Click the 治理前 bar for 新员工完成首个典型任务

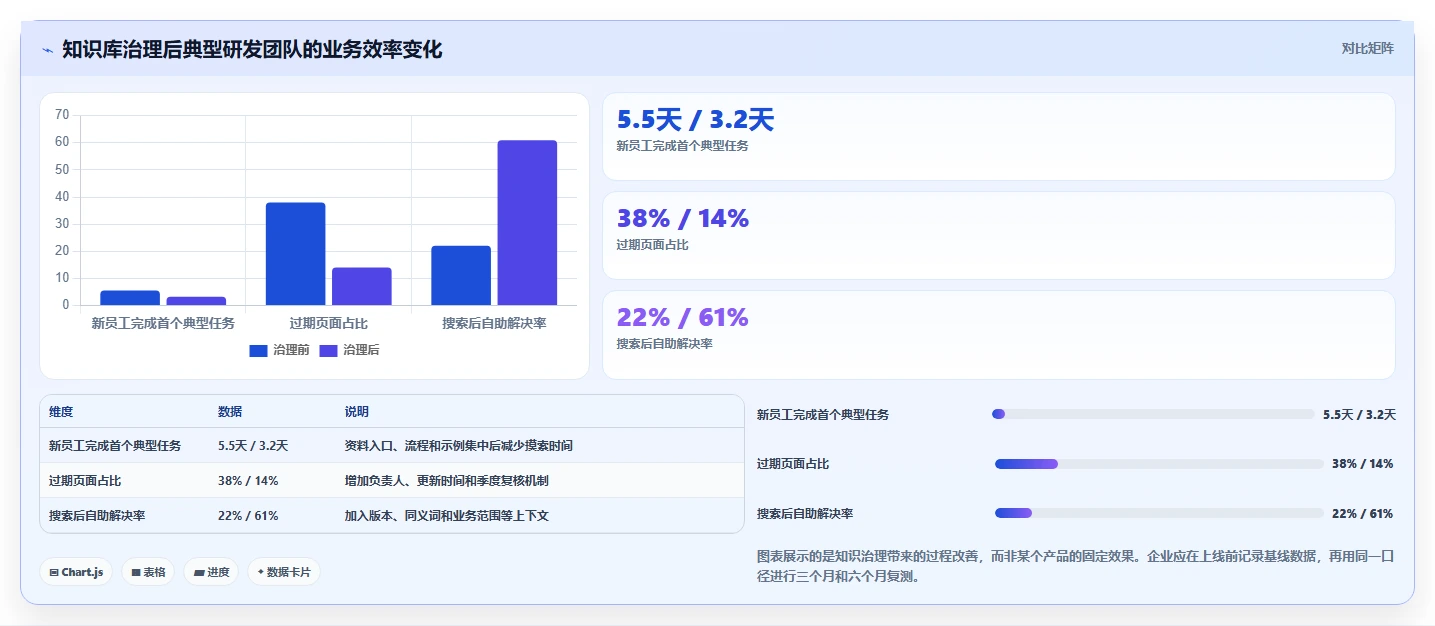click(130, 298)
